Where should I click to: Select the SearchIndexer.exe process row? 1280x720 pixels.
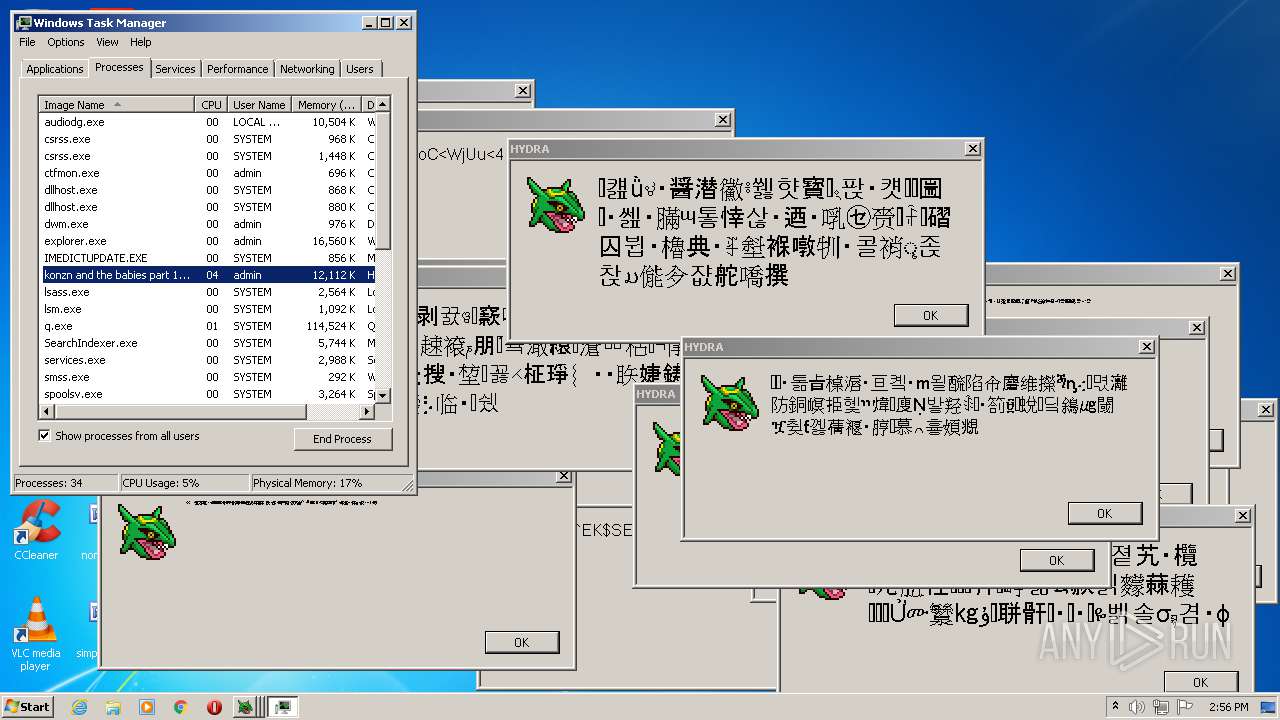click(207, 343)
